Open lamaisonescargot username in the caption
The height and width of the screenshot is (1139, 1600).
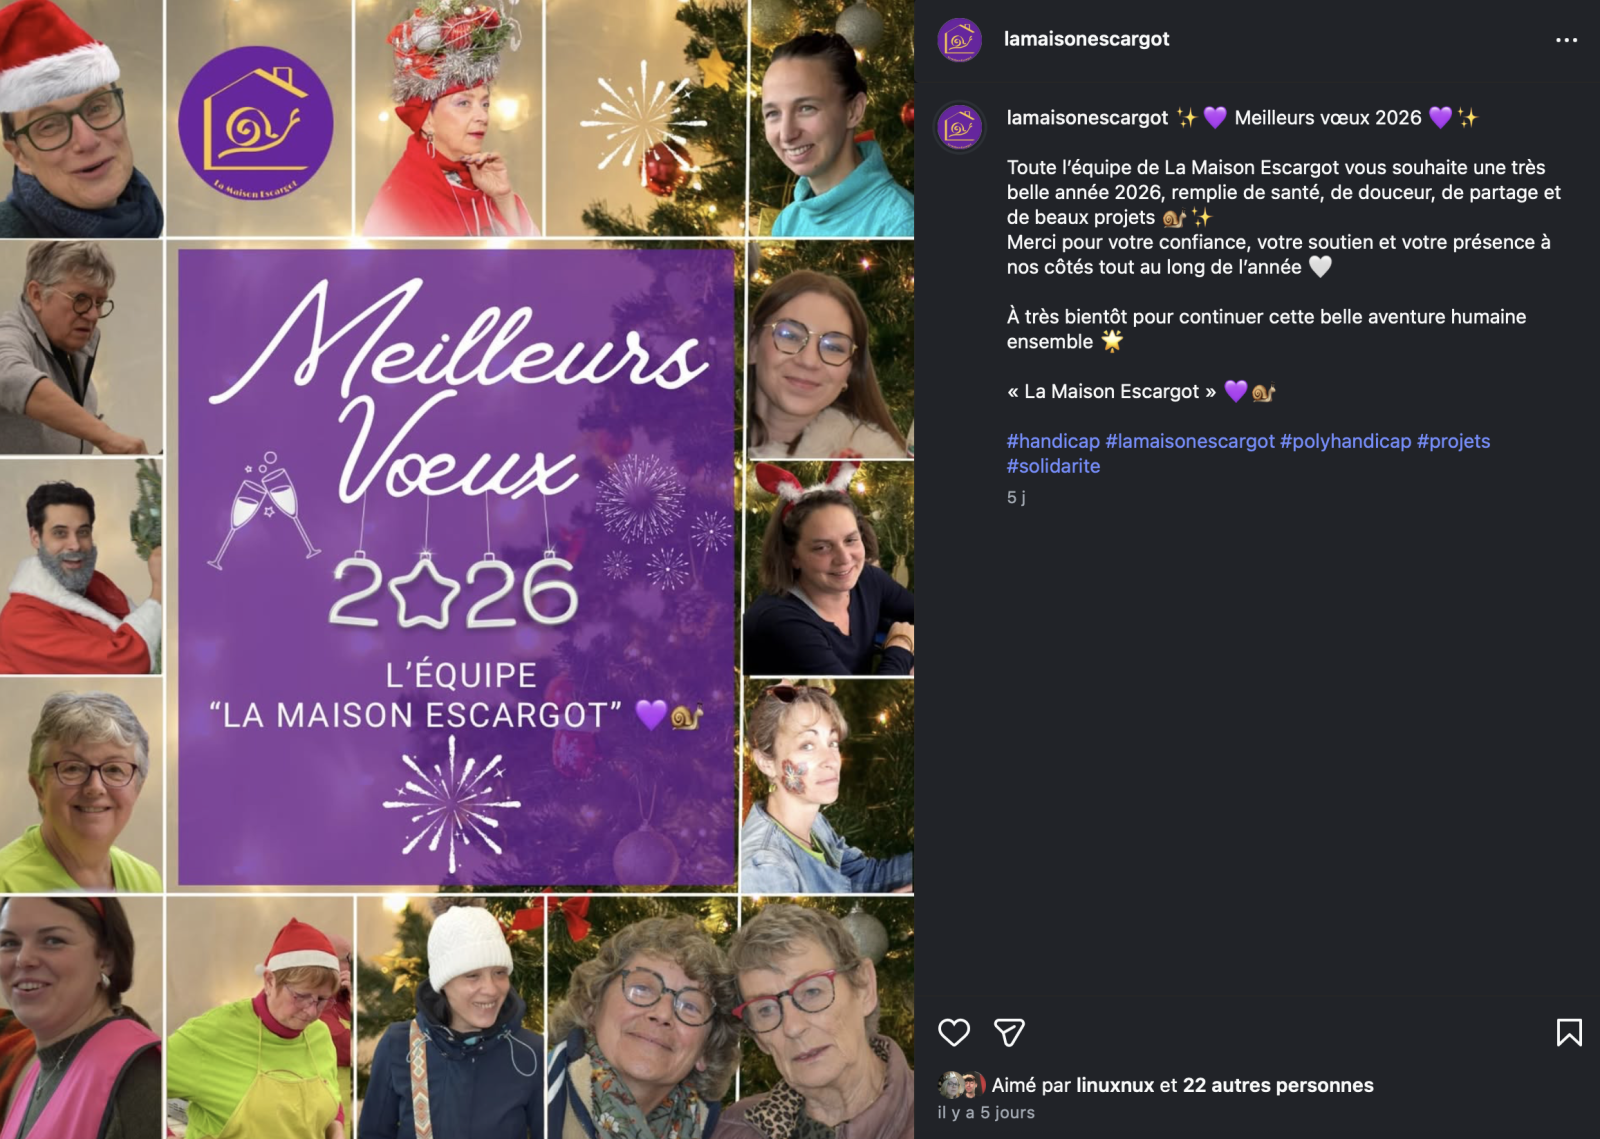pyautogui.click(x=1087, y=118)
